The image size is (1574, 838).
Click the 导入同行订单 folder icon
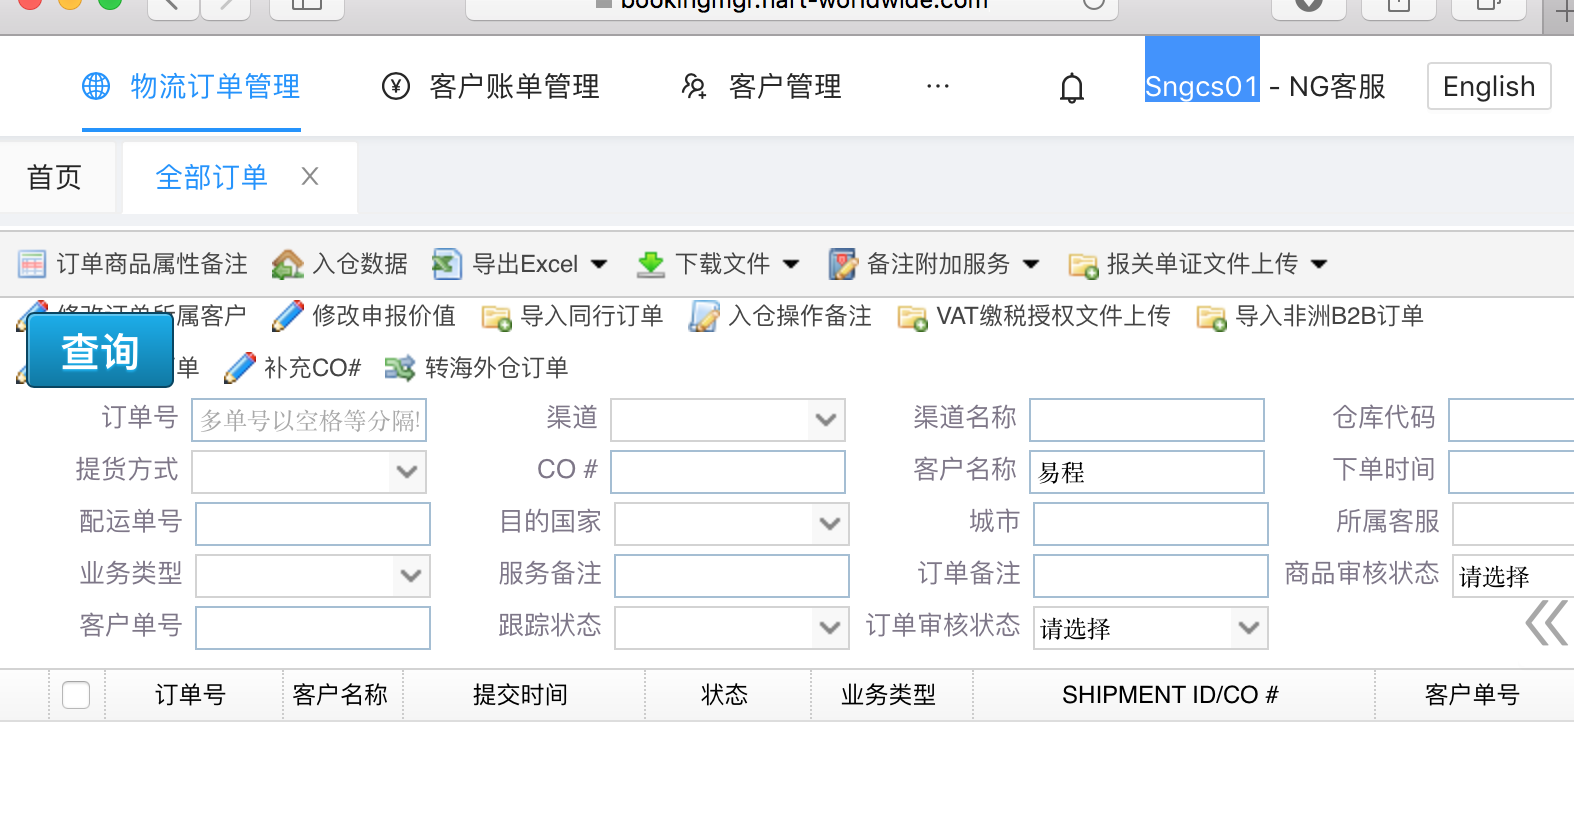pos(496,317)
